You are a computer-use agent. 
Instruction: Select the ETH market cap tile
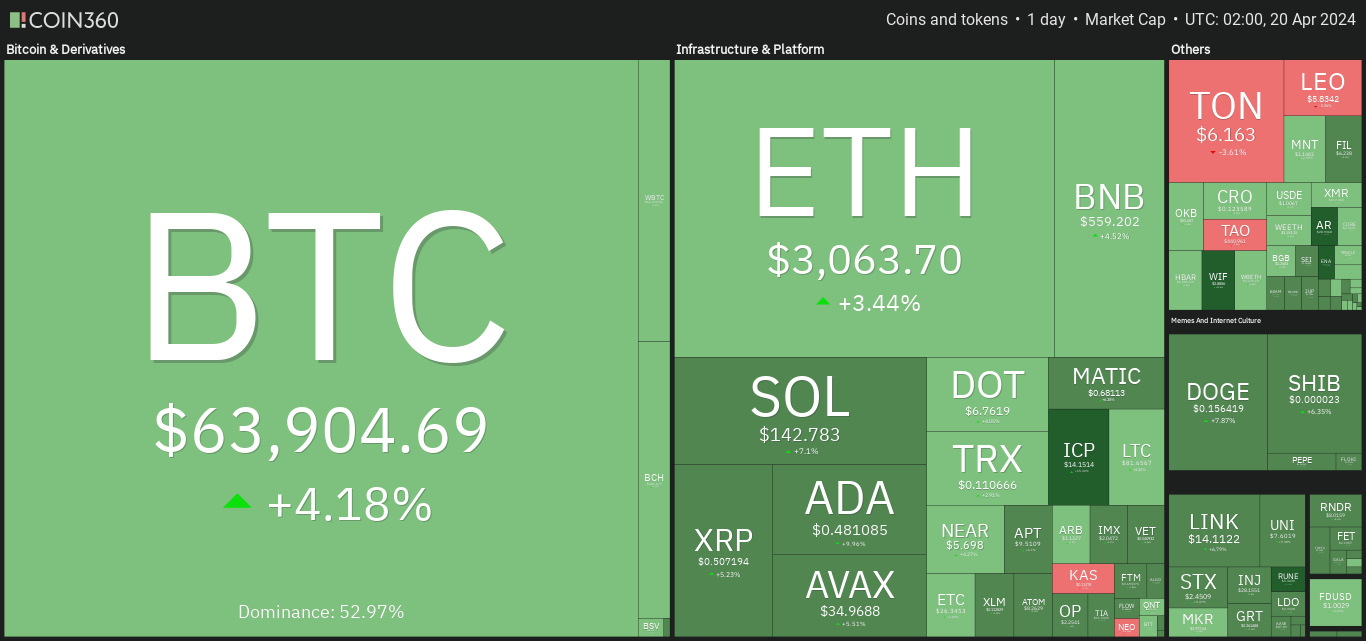pos(864,208)
